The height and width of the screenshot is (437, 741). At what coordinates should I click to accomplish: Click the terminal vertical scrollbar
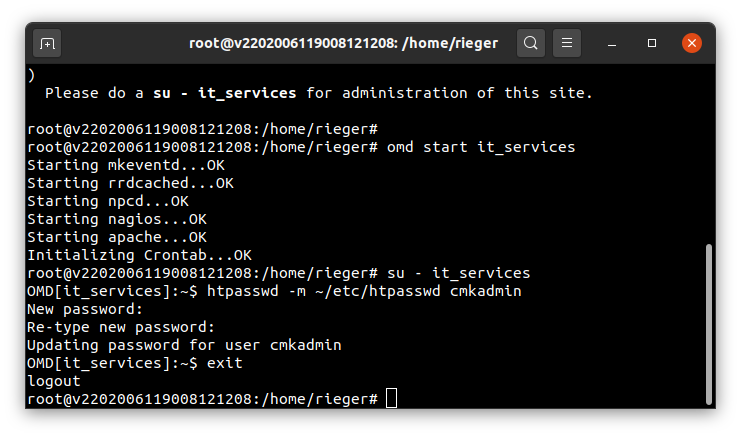pyautogui.click(x=708, y=324)
